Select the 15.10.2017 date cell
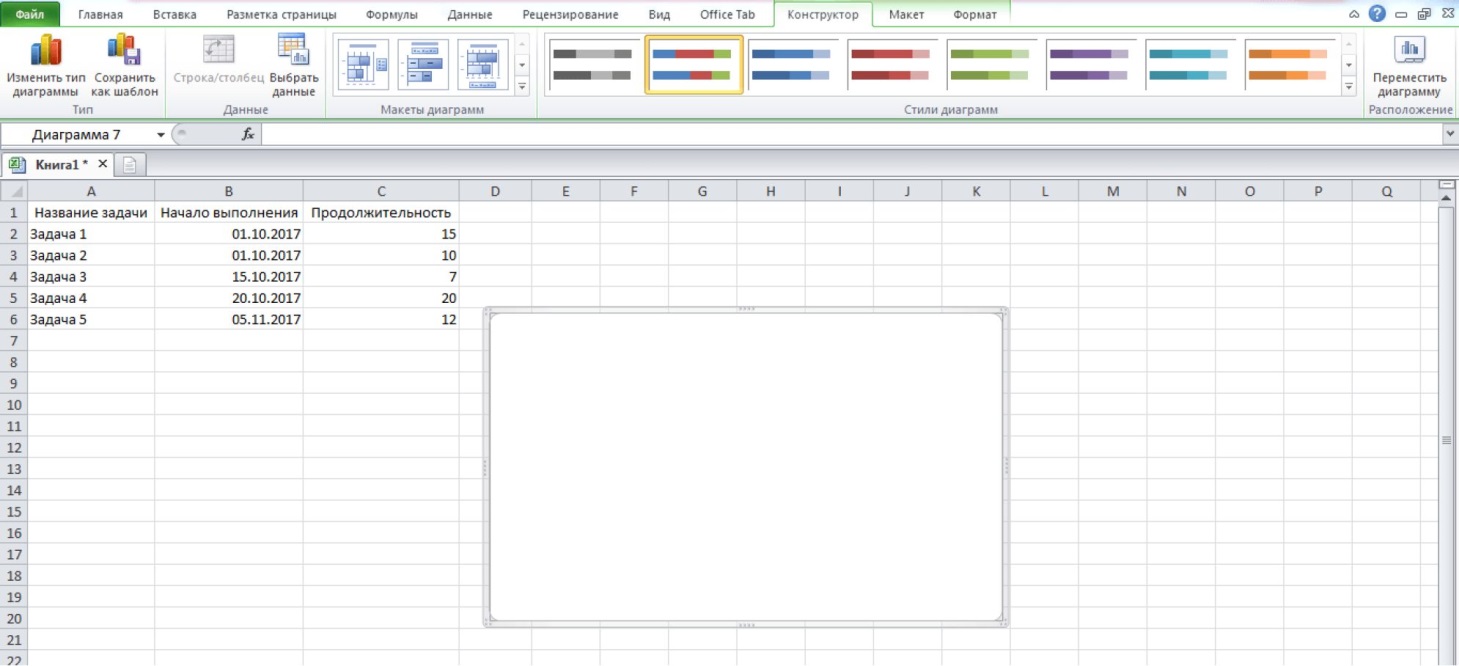 pos(229,277)
